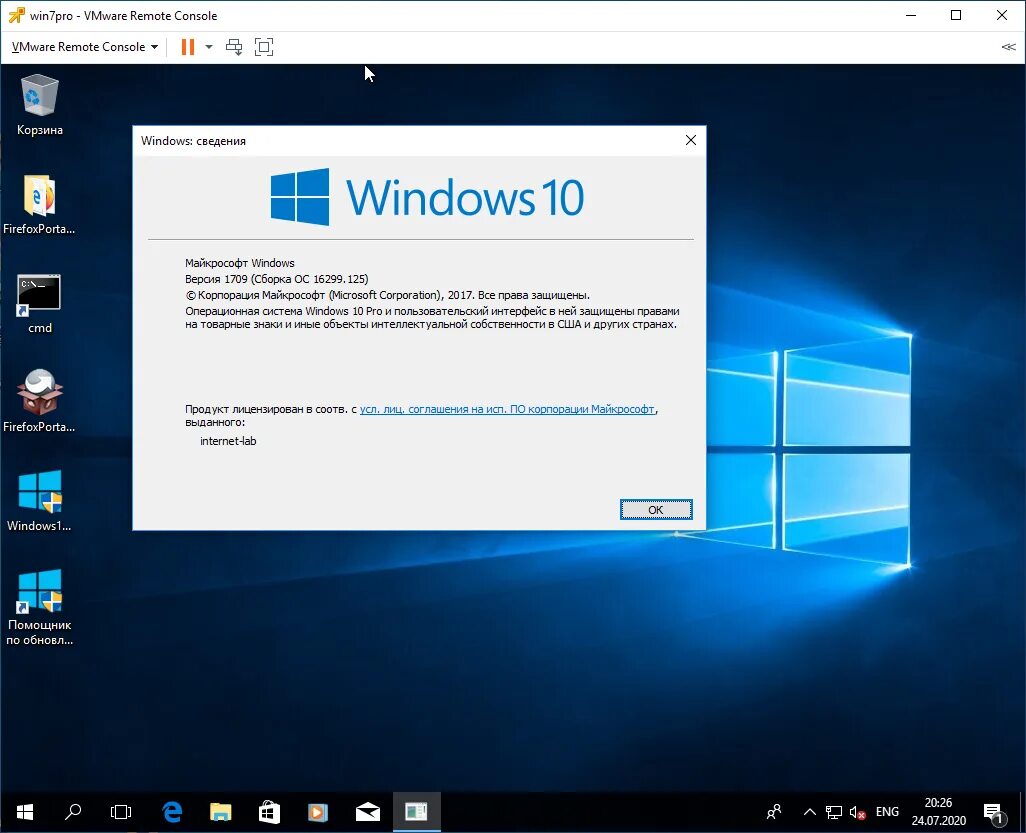Click the VMware Remote Console app icon in title bar
The width and height of the screenshot is (1026, 833).
(x=16, y=15)
